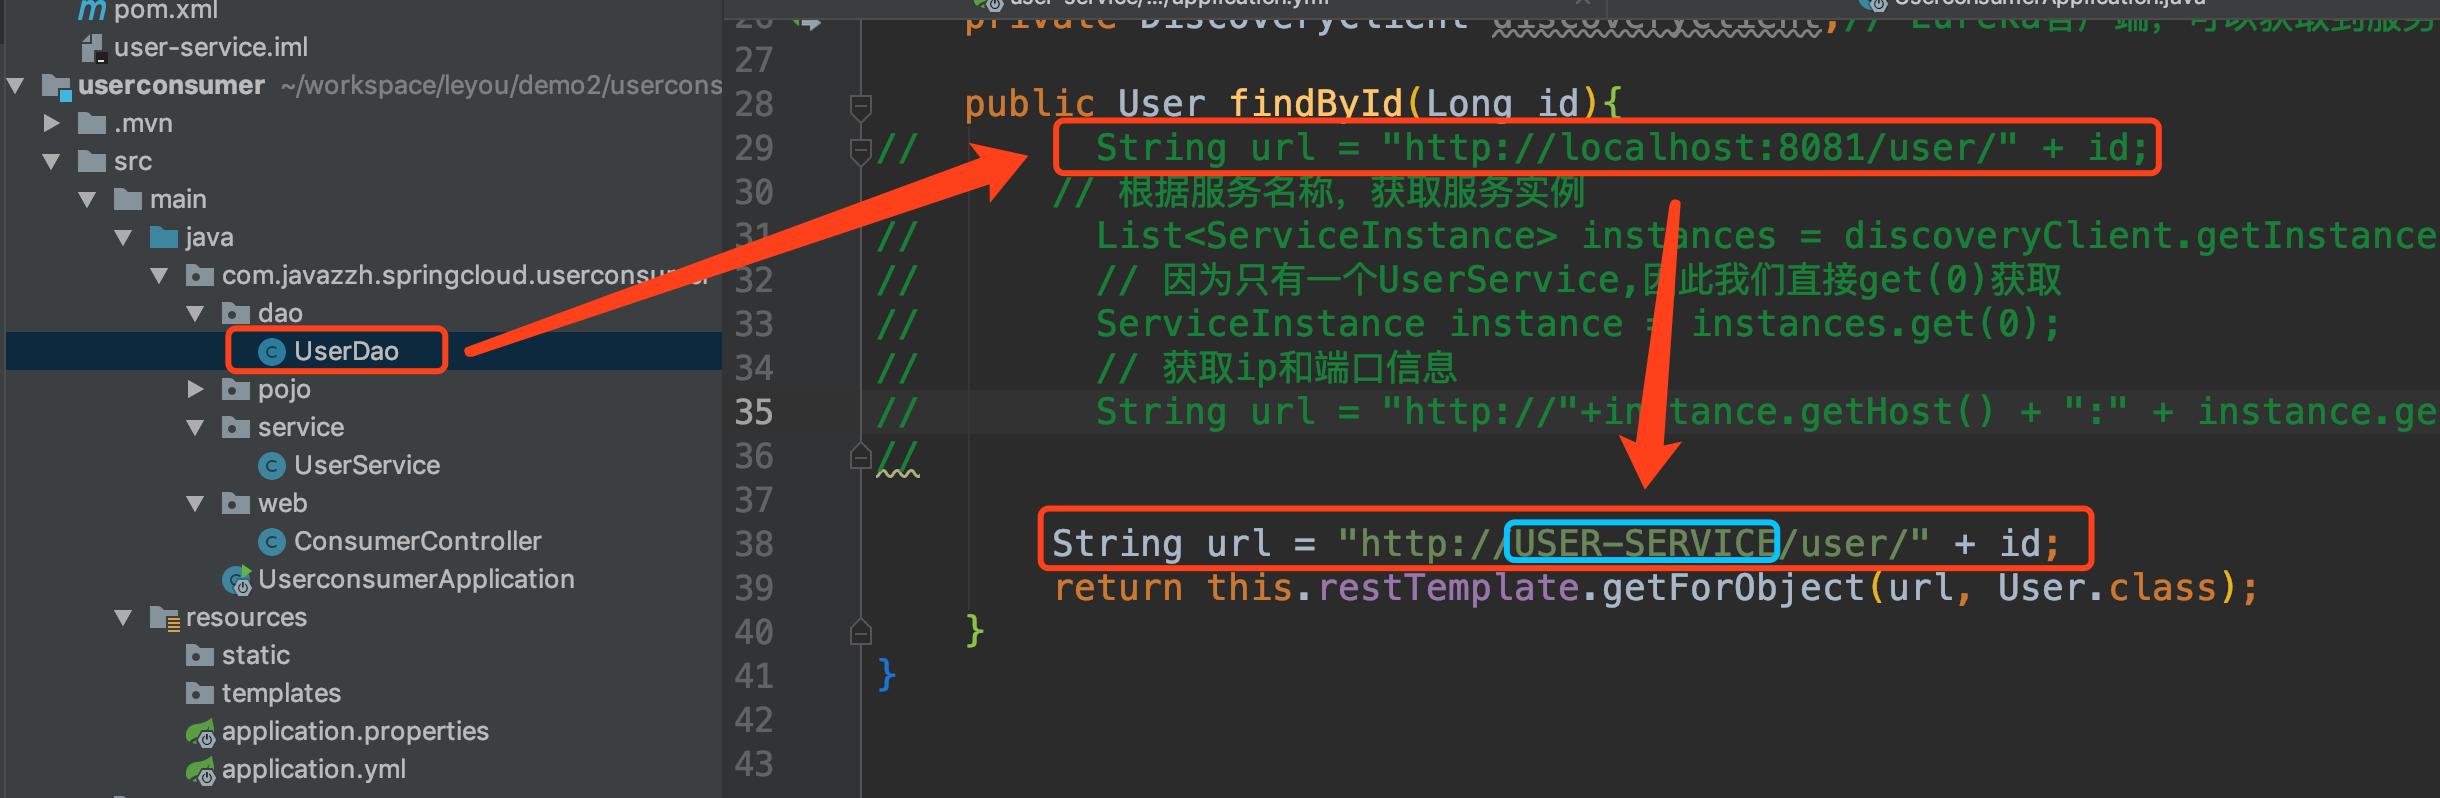Open application.properties file

pyautogui.click(x=355, y=731)
